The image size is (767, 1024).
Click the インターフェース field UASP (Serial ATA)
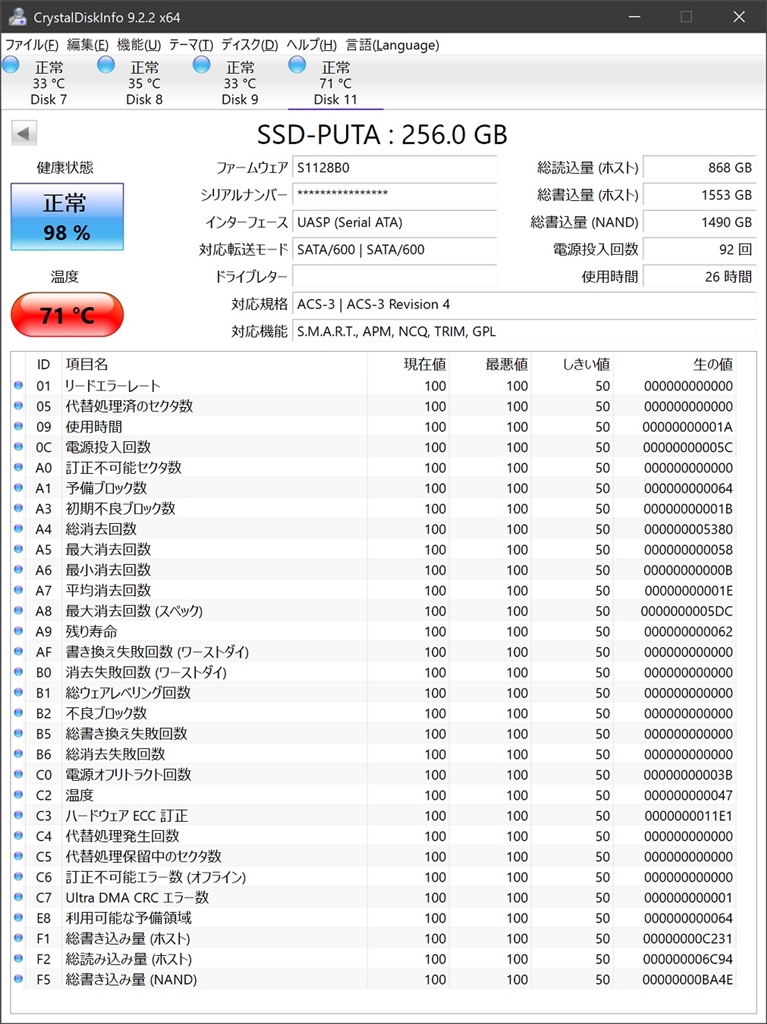click(x=394, y=222)
